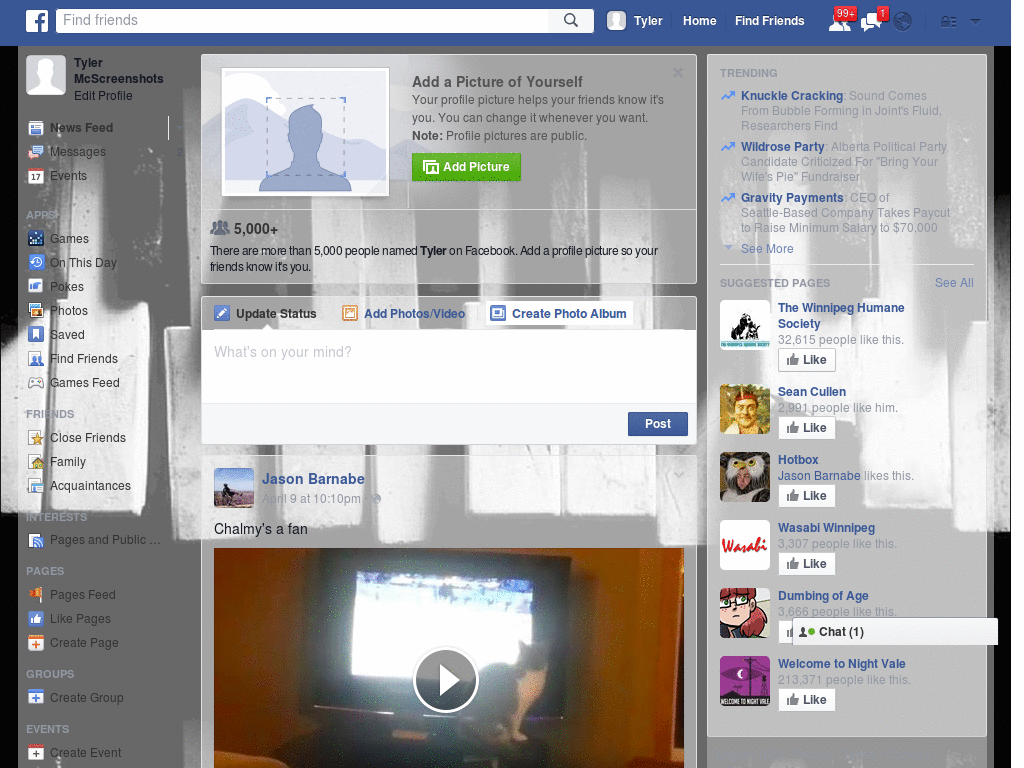1024x768 pixels.
Task: Open Tyler profile in top bar
Action: (x=635, y=21)
